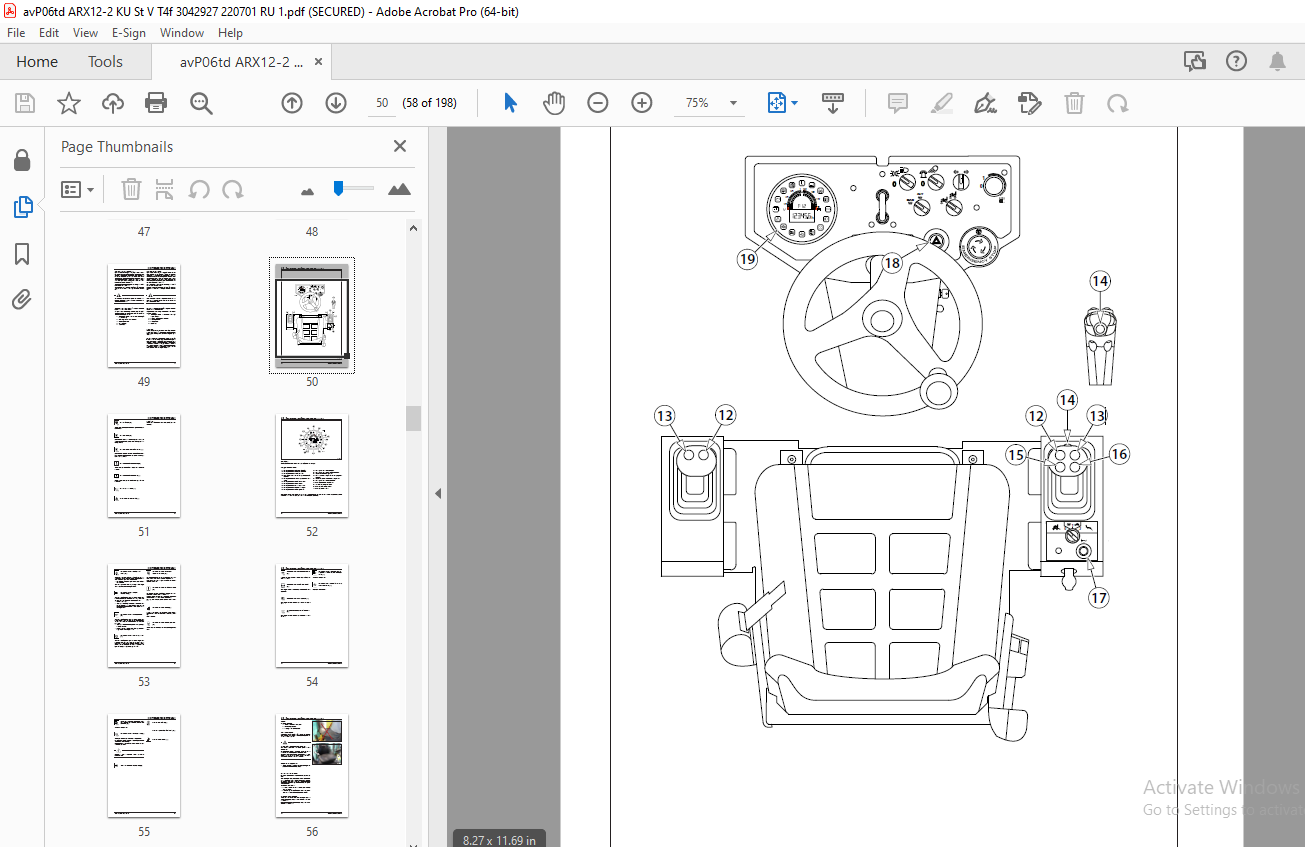
Task: Expand the fit page options dropdown arrow
Action: (795, 103)
